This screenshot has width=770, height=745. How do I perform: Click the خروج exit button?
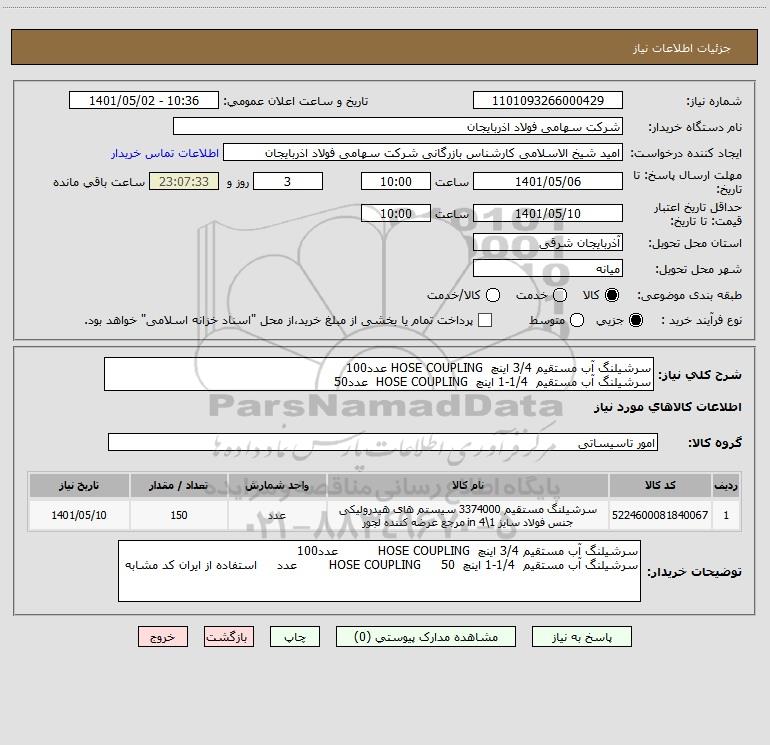[163, 637]
